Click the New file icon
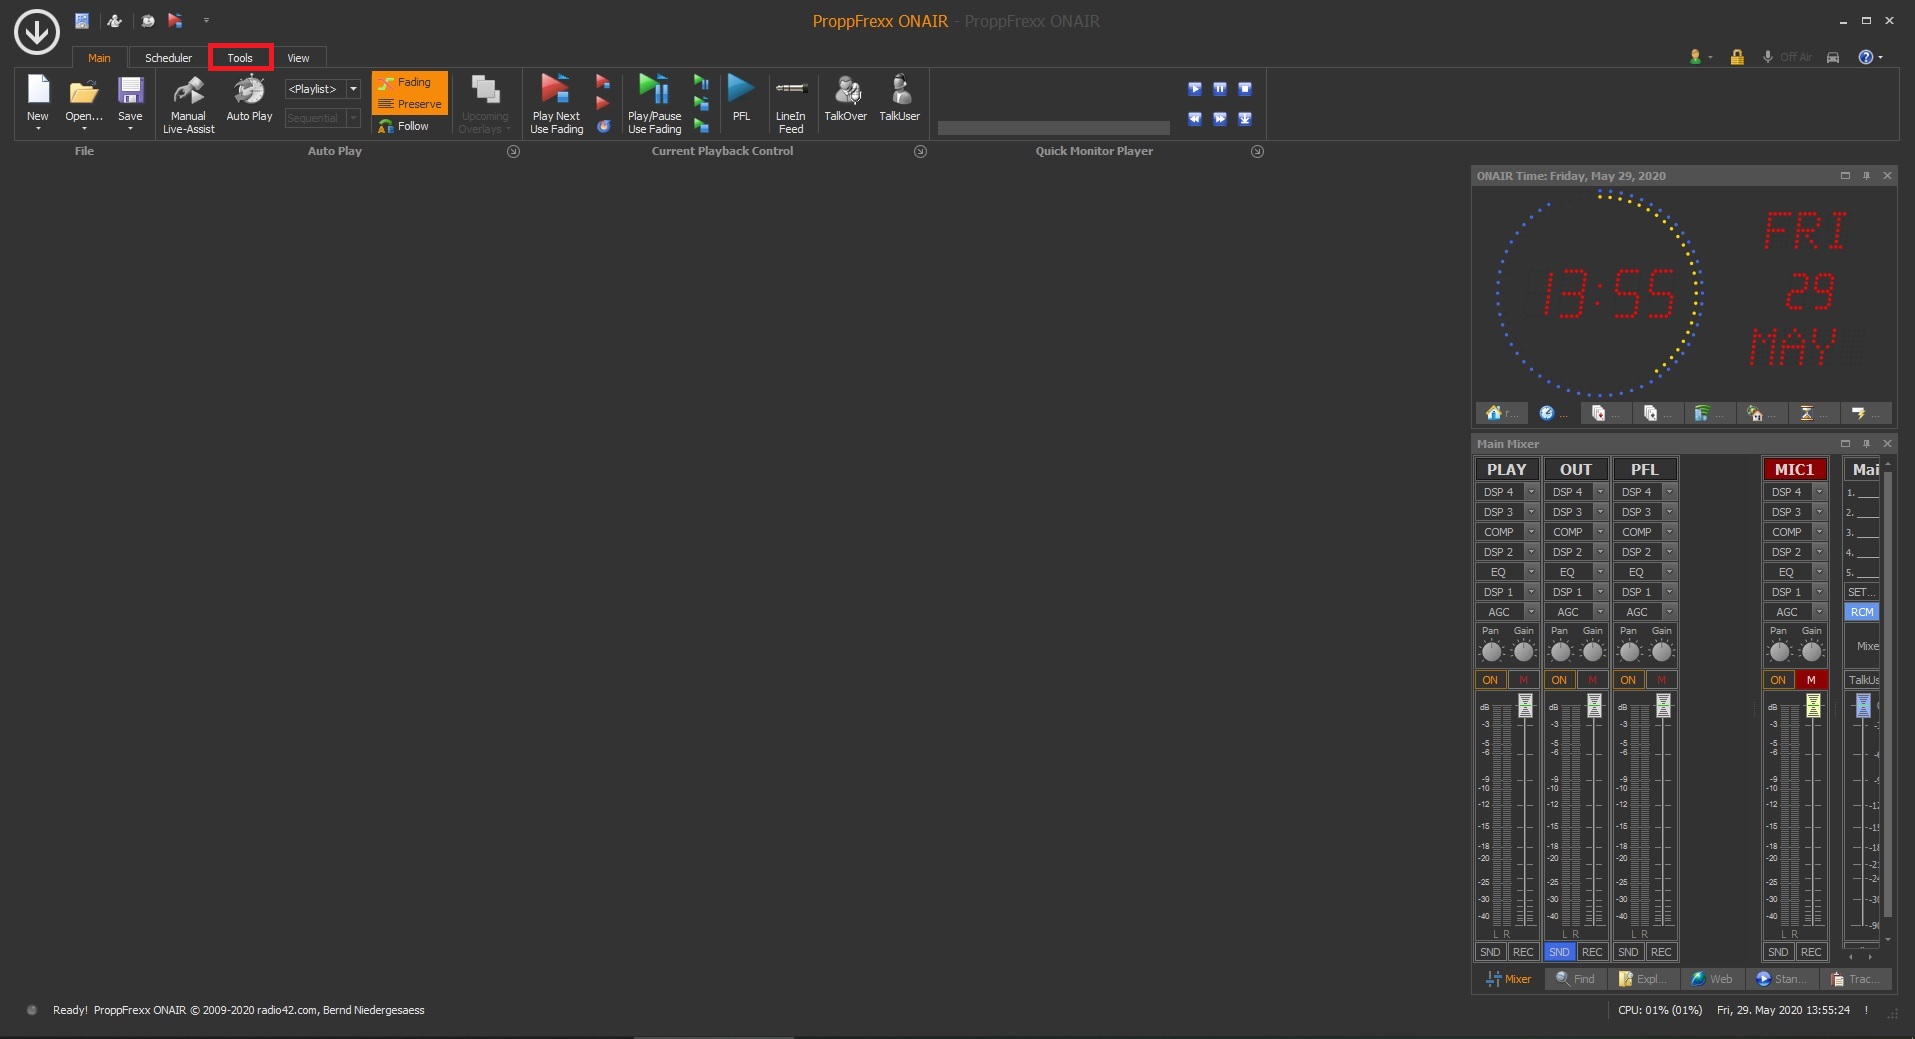 (x=38, y=92)
